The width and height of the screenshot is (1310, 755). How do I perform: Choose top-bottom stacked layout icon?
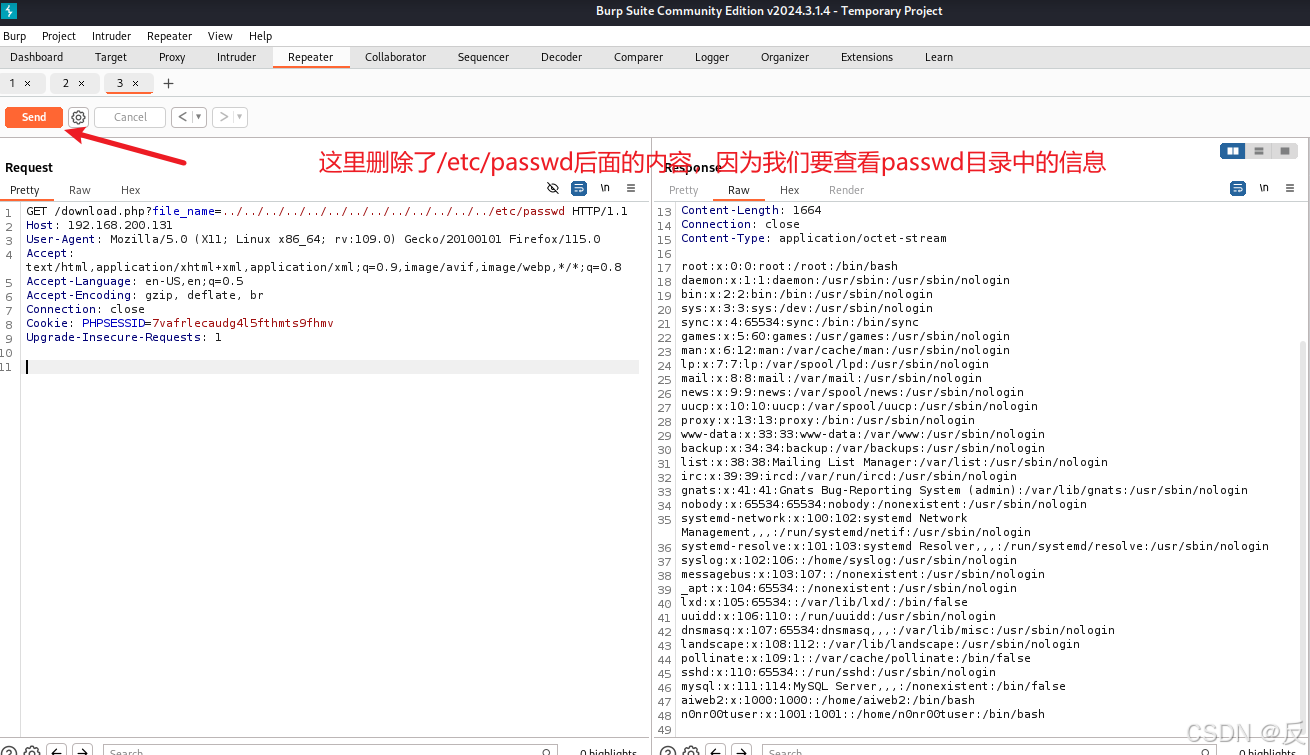pyautogui.click(x=1259, y=151)
